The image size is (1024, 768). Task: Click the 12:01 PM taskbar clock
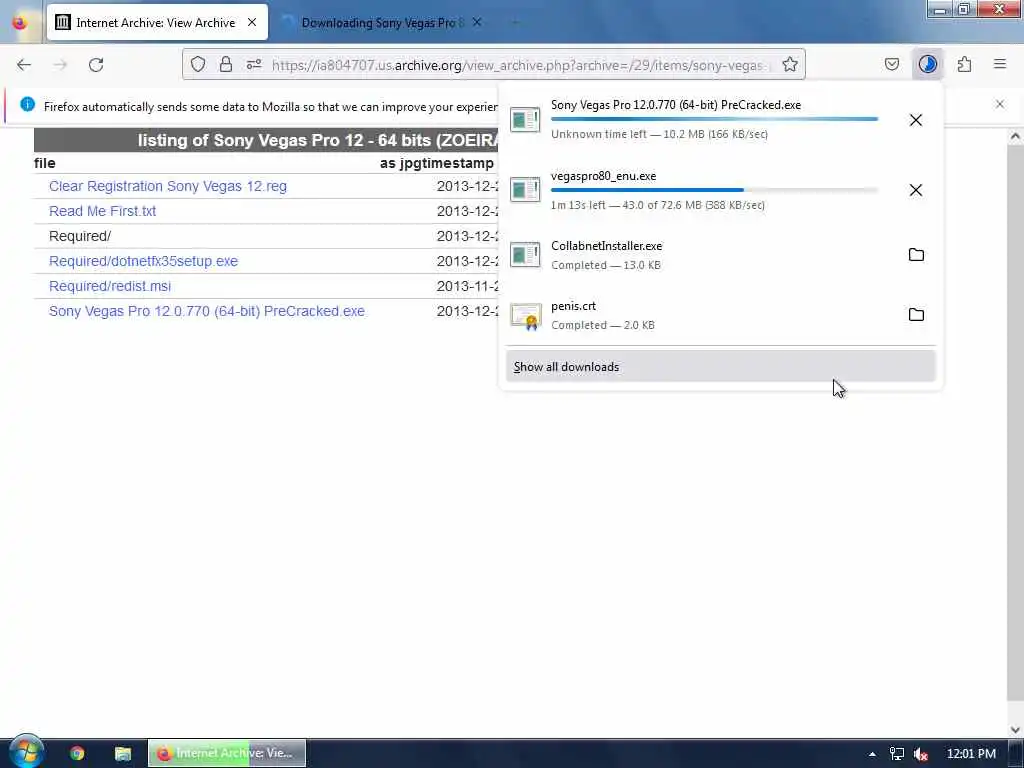pyautogui.click(x=971, y=754)
